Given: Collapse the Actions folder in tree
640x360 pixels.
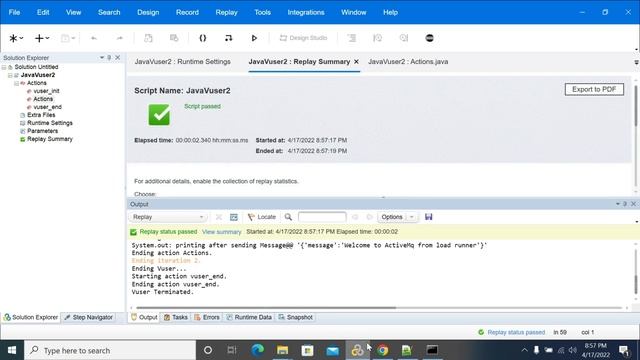Looking at the screenshot, I should click(16, 83).
